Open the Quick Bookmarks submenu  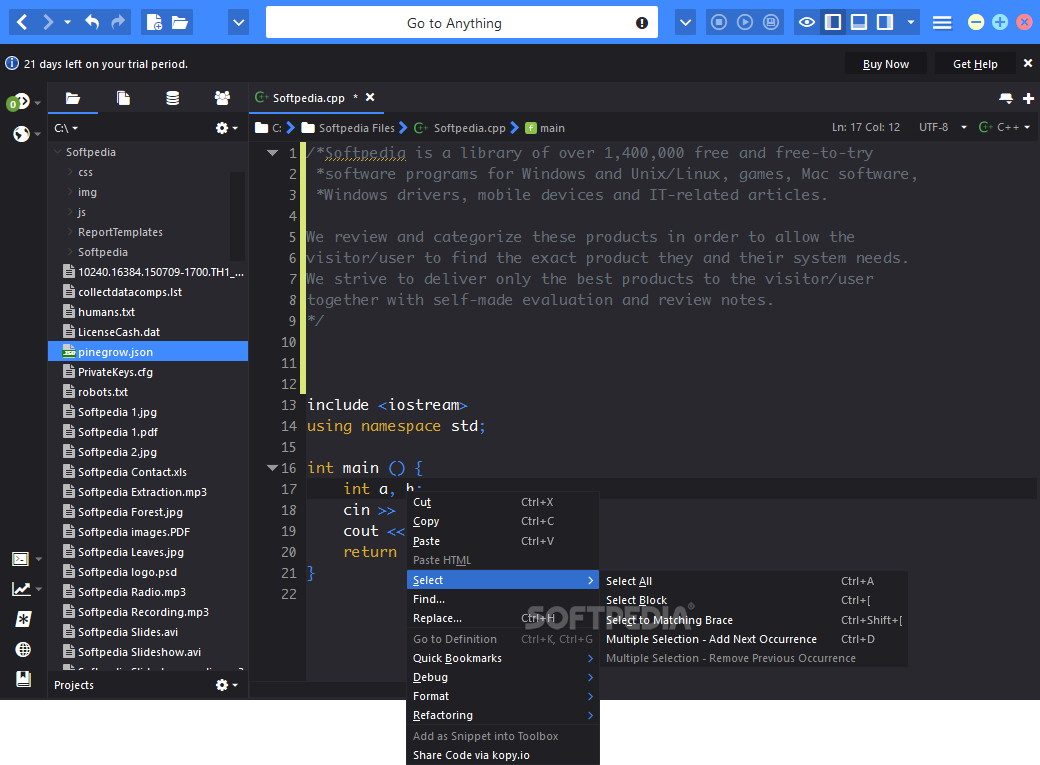tap(502, 658)
